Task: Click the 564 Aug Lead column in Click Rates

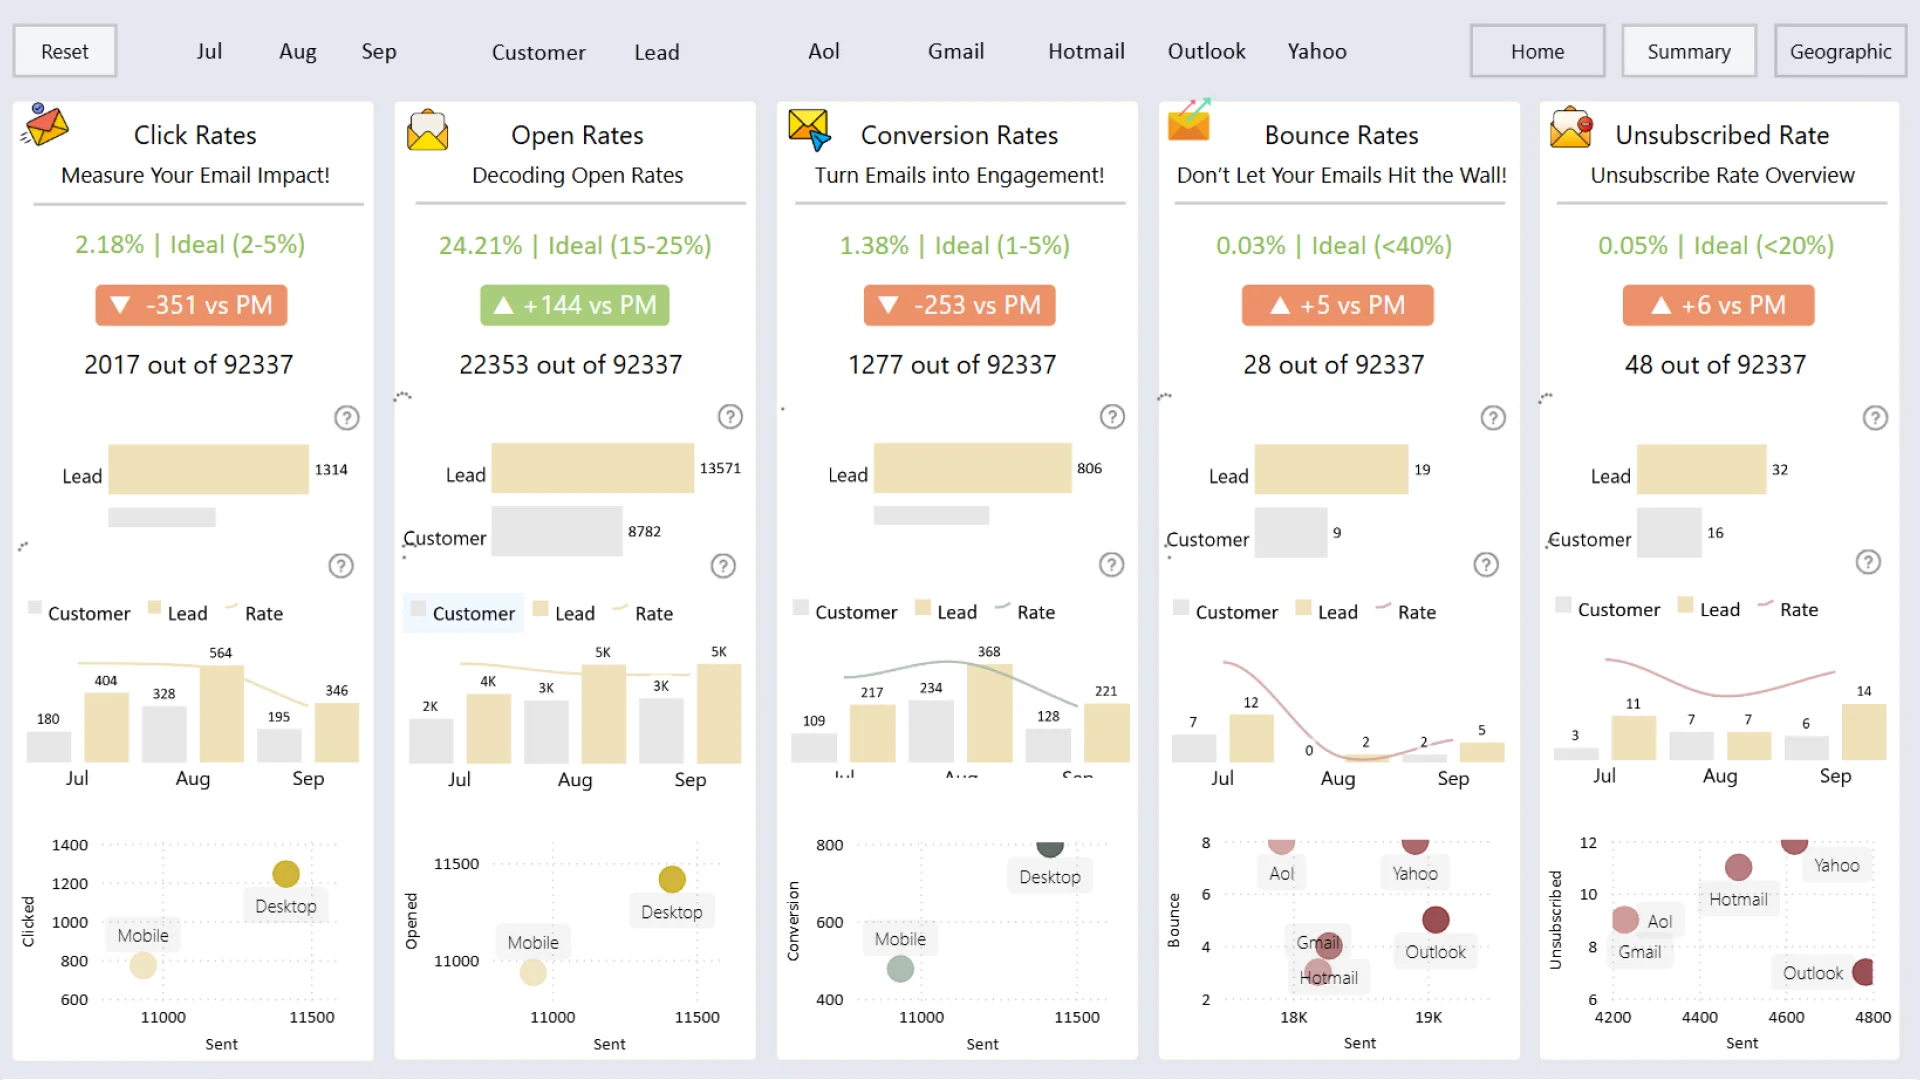Action: (x=221, y=713)
